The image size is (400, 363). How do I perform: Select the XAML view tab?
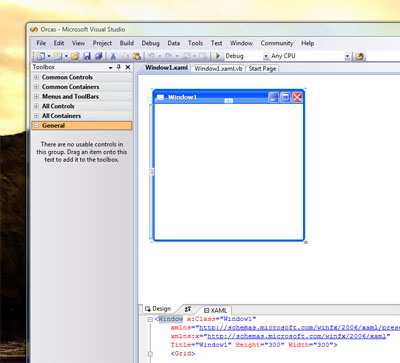pos(215,310)
